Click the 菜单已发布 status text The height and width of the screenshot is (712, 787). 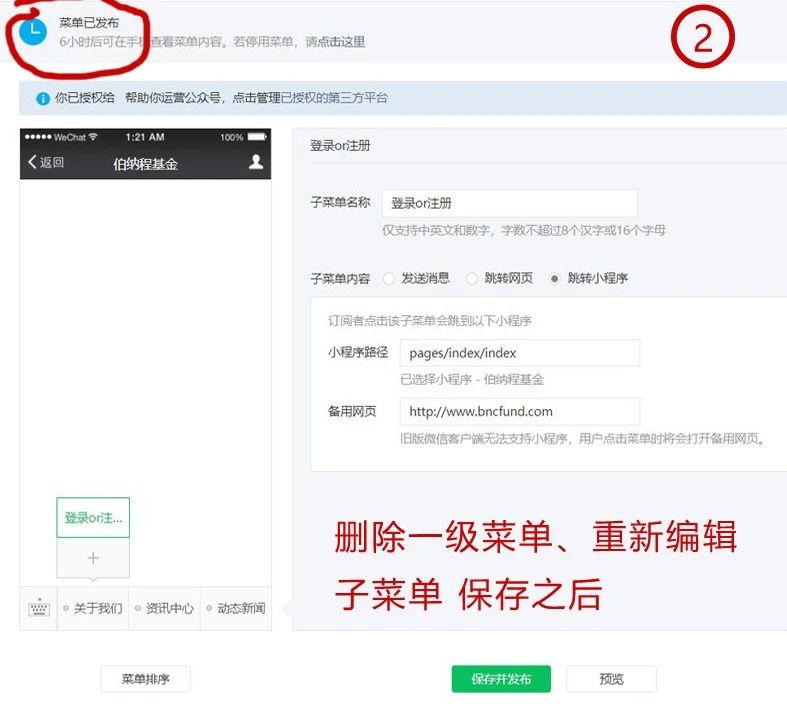[89, 23]
